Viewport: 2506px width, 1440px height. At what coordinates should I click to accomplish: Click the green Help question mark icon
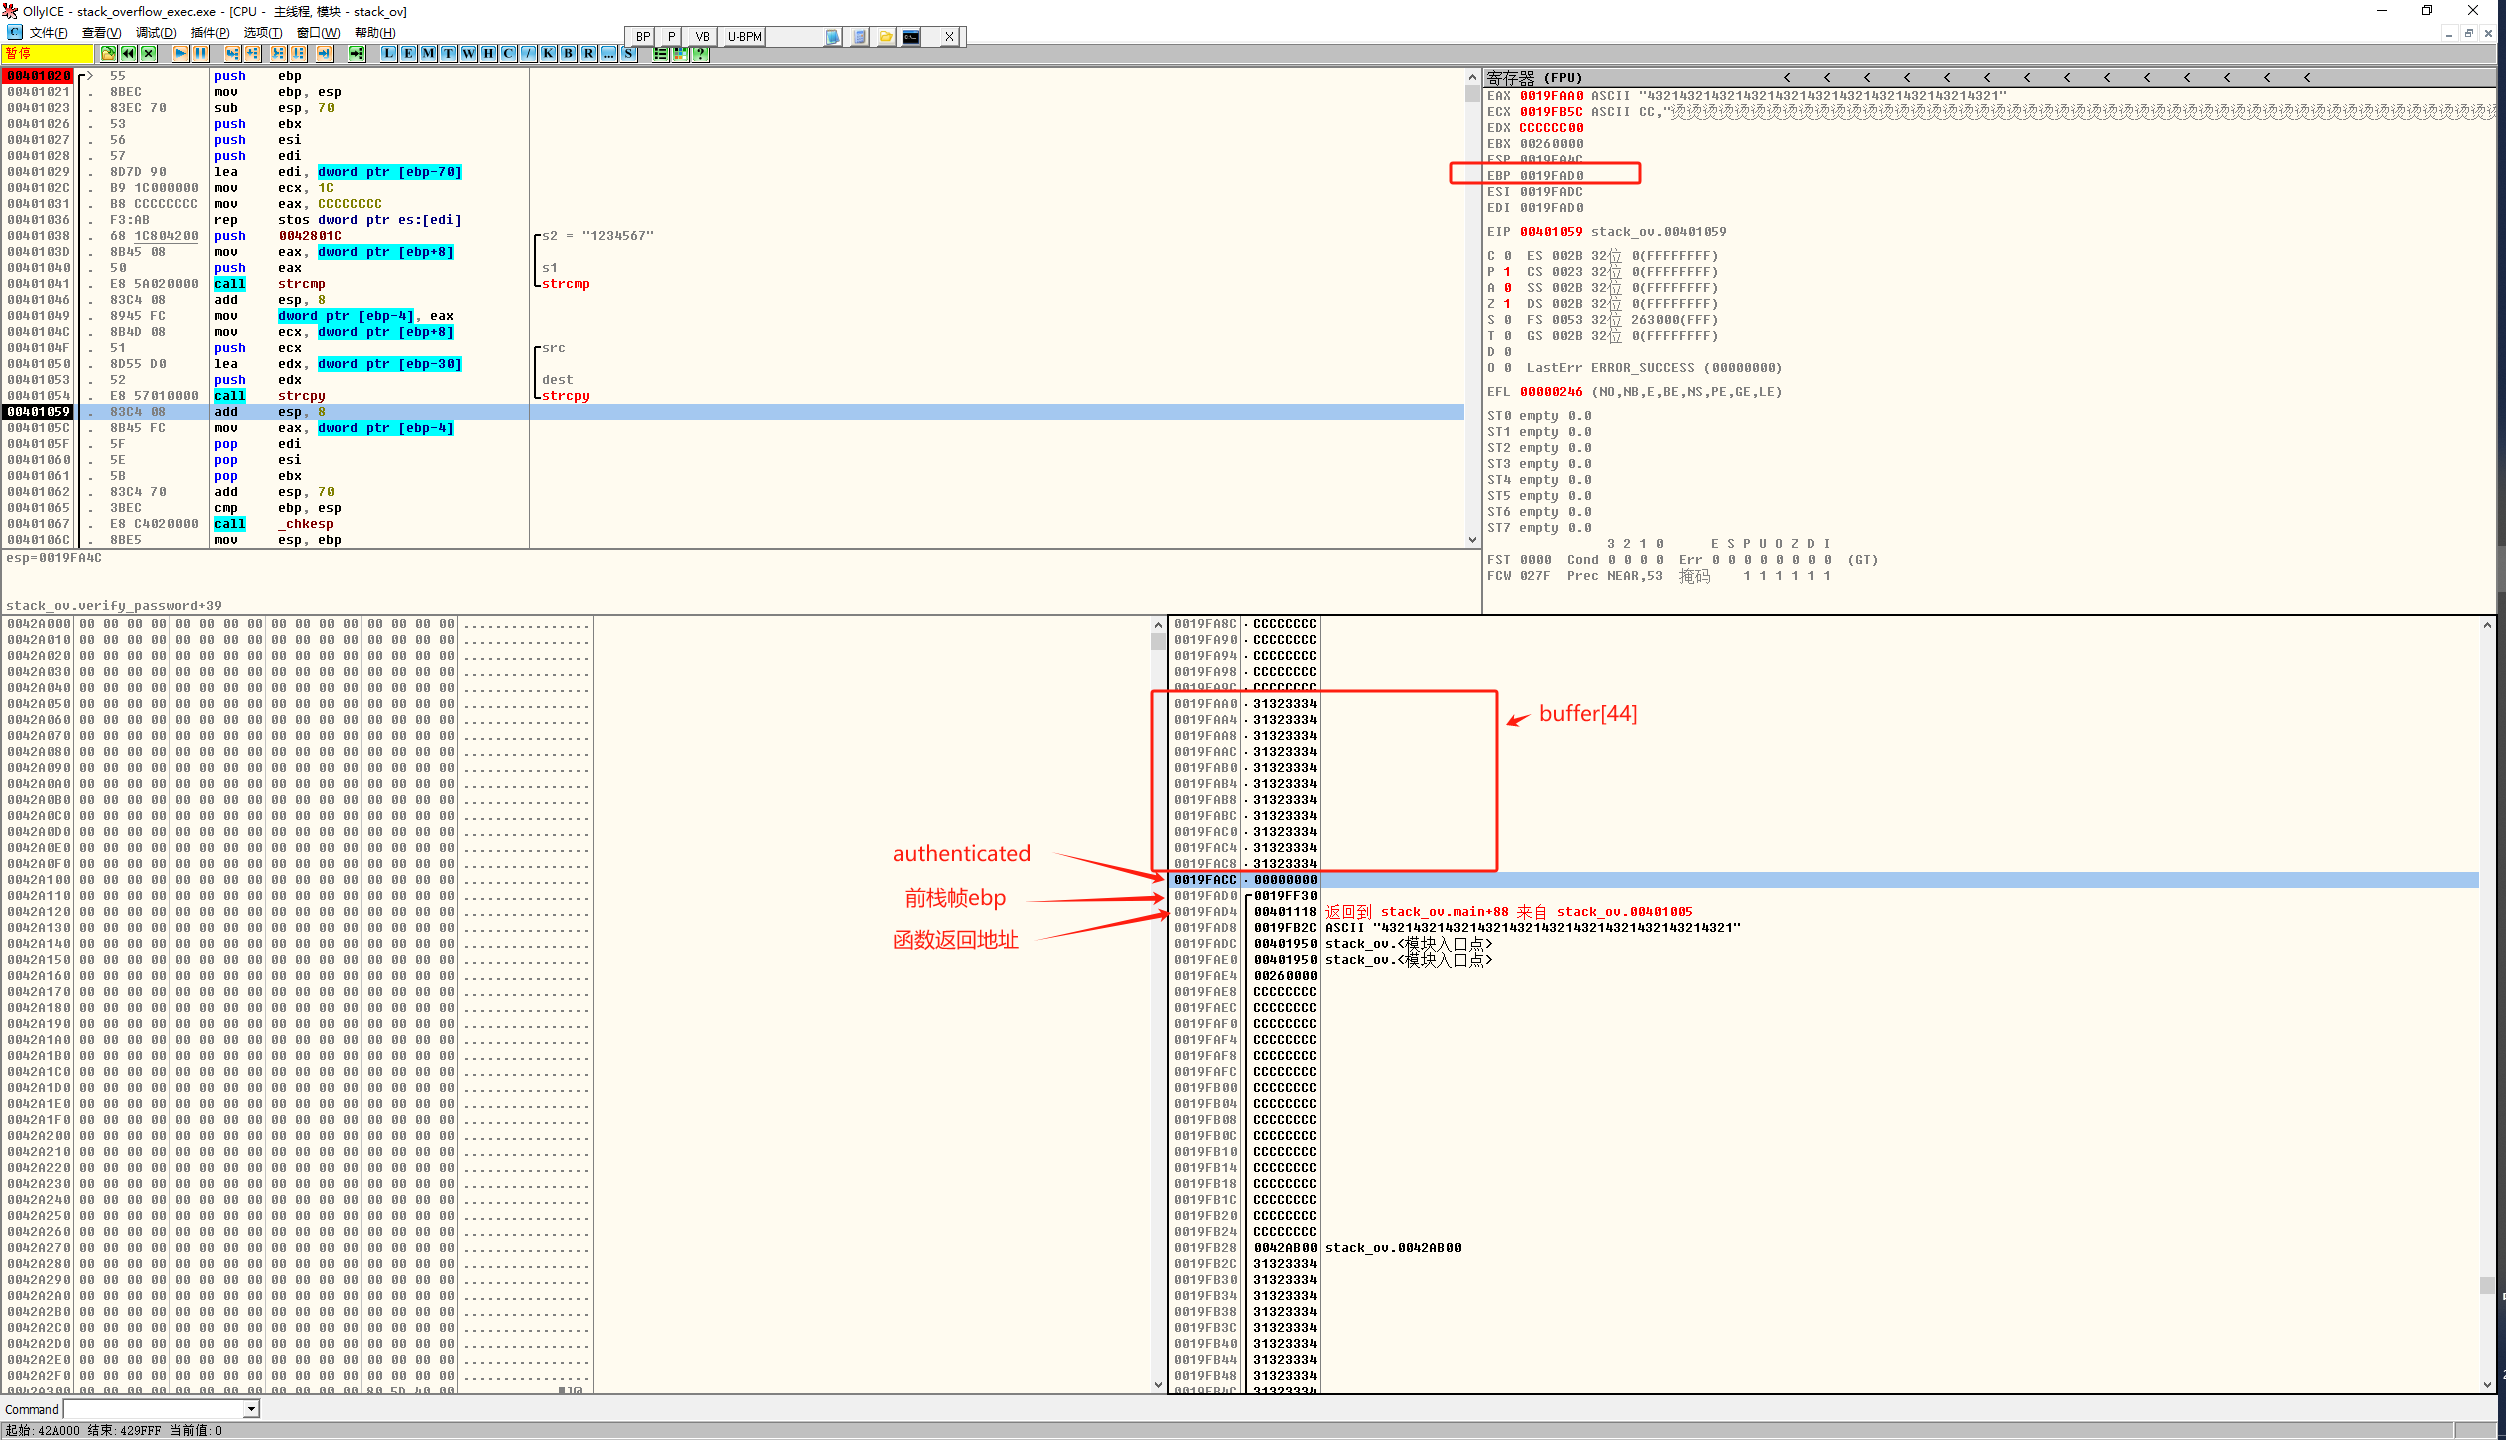pyautogui.click(x=701, y=54)
